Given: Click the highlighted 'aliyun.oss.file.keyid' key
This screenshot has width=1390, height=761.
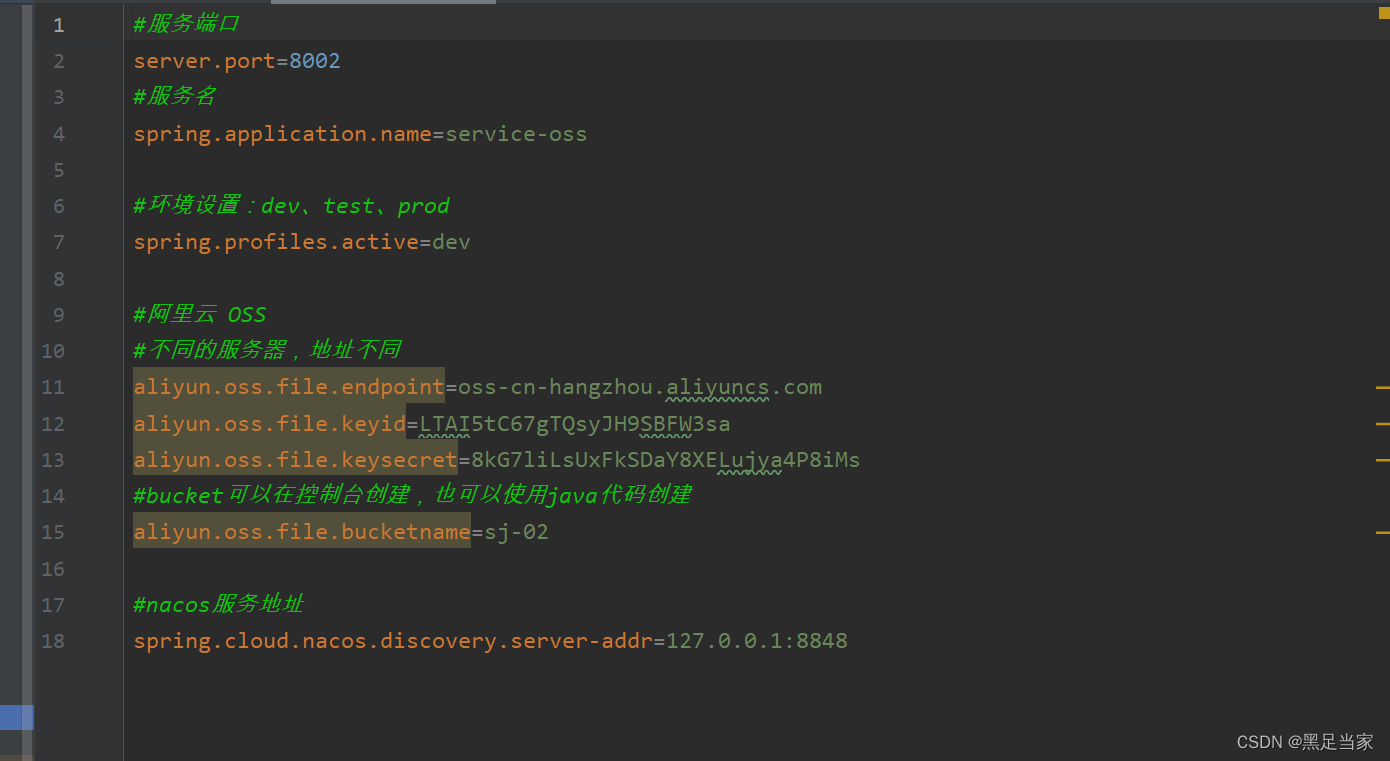Looking at the screenshot, I should tap(270, 424).
